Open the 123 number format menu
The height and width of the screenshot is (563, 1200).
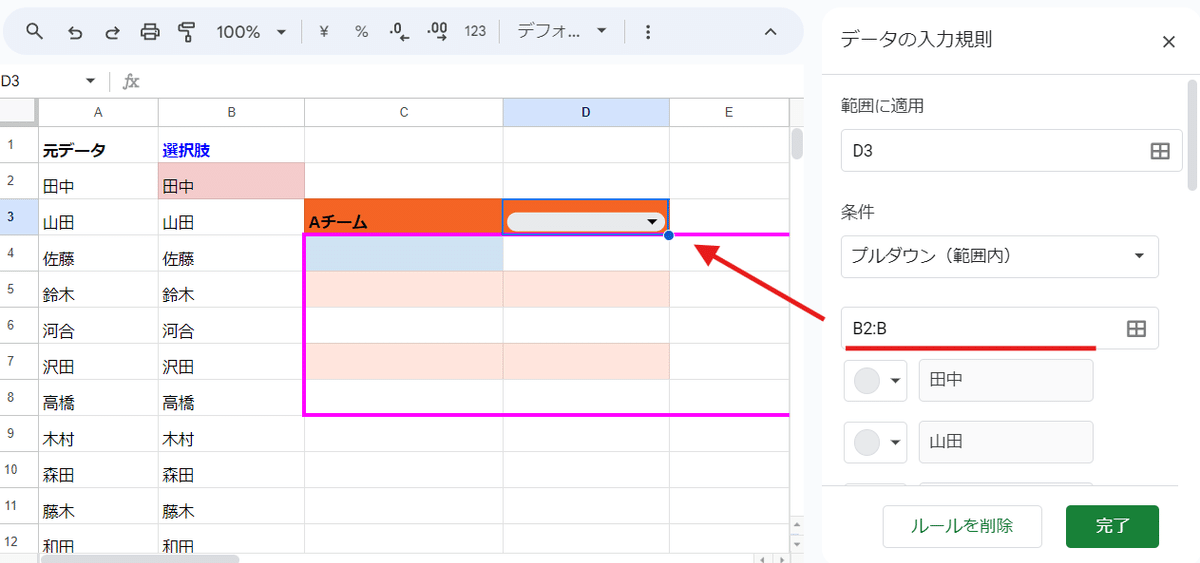475,32
